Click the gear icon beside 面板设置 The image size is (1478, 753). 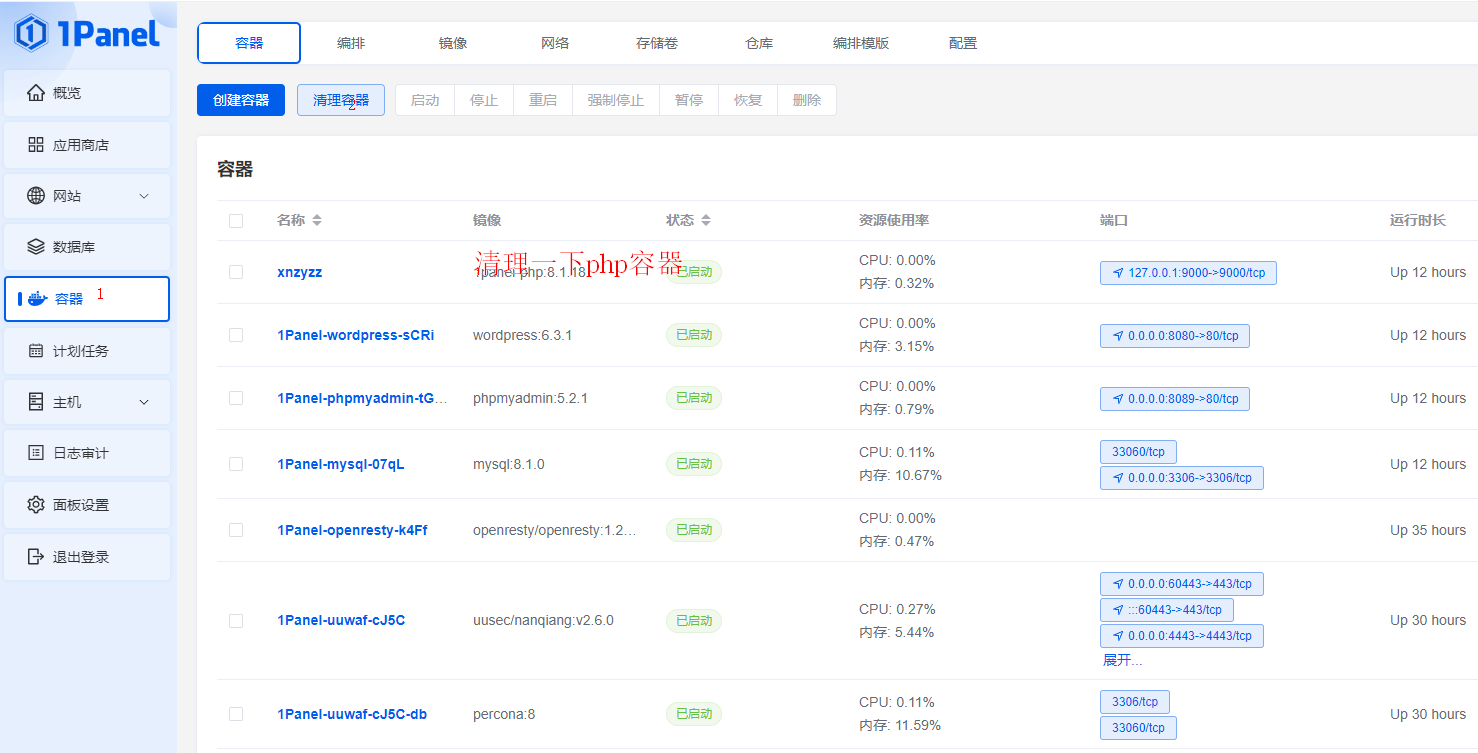36,505
